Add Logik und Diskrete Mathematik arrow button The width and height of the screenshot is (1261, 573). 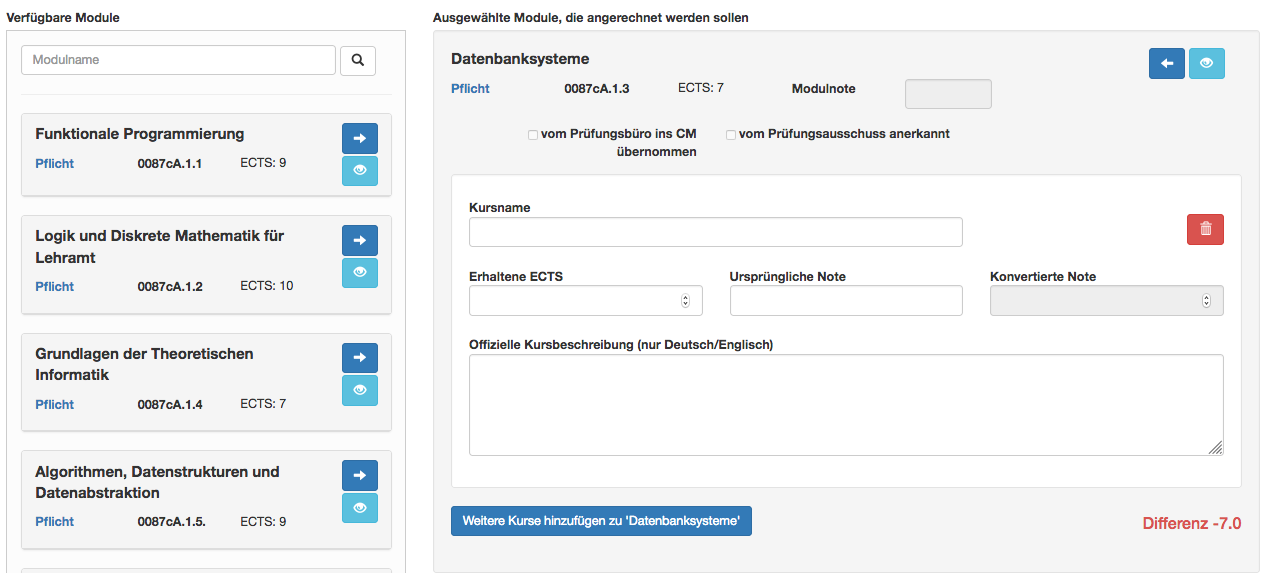pos(360,241)
